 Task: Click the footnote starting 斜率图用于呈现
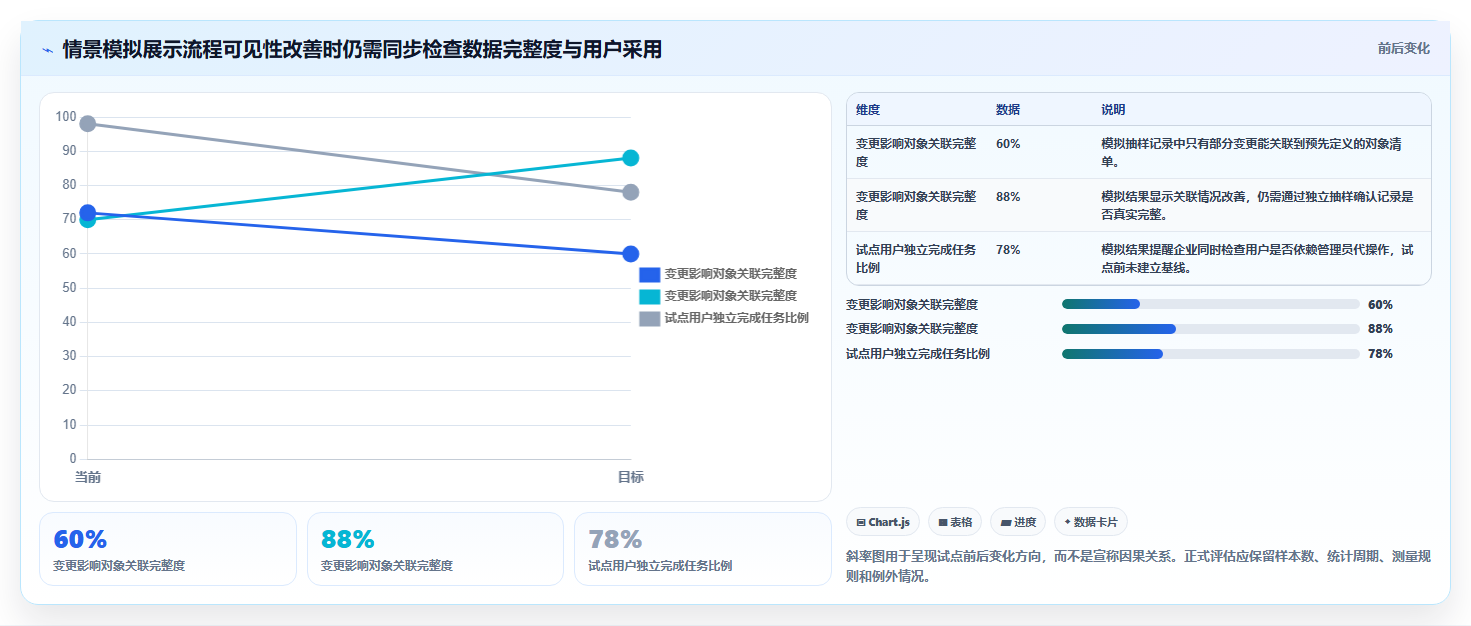1138,566
